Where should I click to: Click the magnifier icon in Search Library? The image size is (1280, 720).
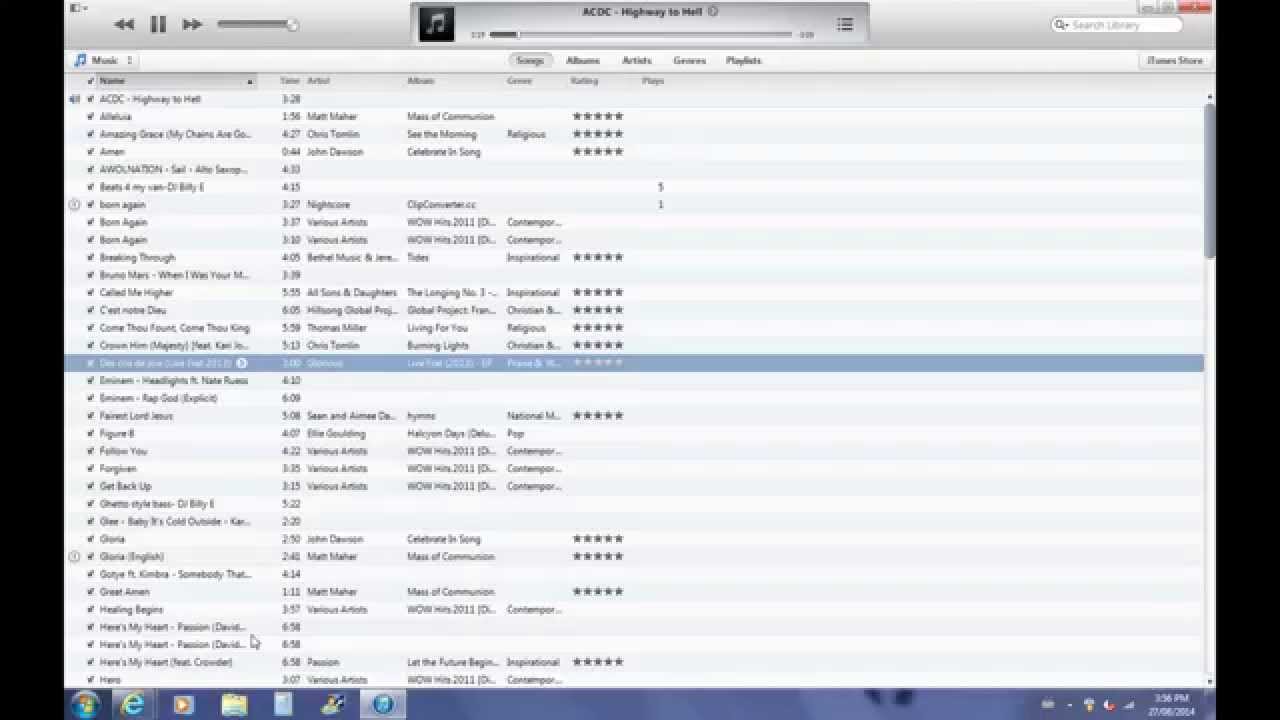tap(1062, 25)
